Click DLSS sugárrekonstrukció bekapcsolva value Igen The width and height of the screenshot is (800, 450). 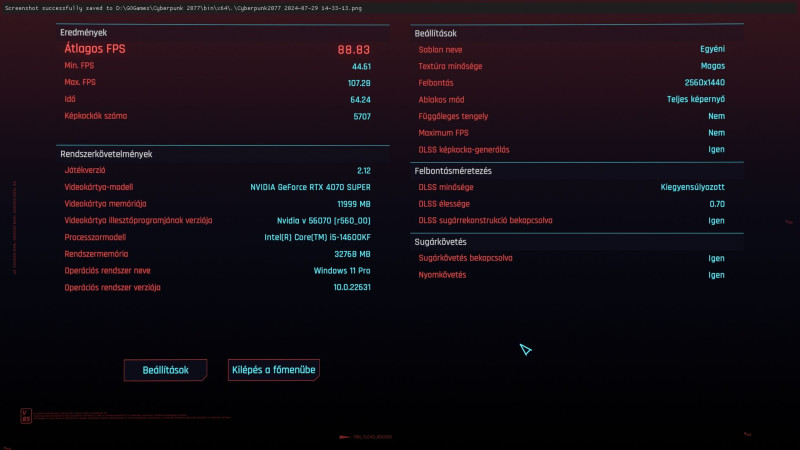716,221
